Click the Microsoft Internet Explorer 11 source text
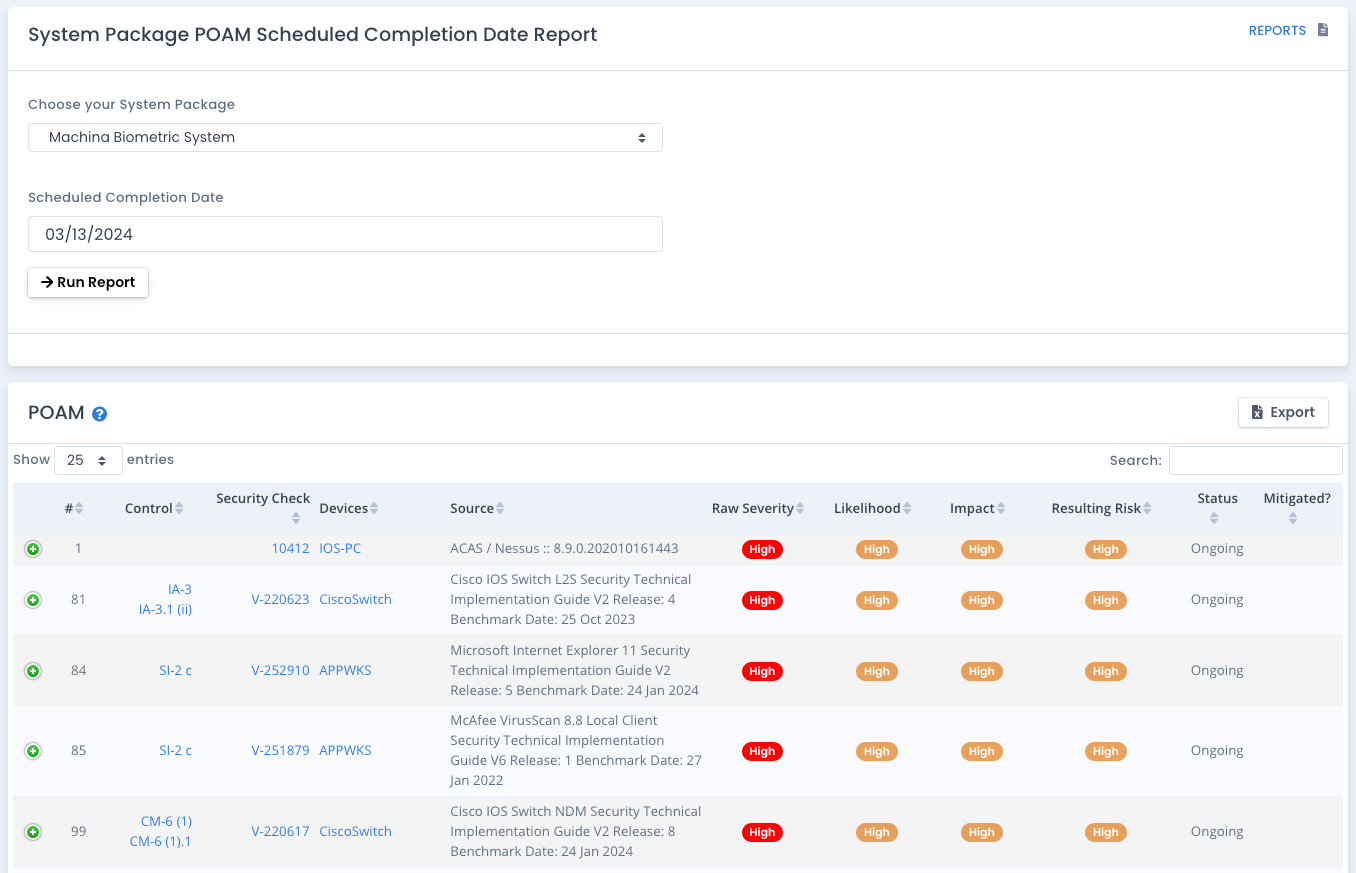 click(x=574, y=670)
